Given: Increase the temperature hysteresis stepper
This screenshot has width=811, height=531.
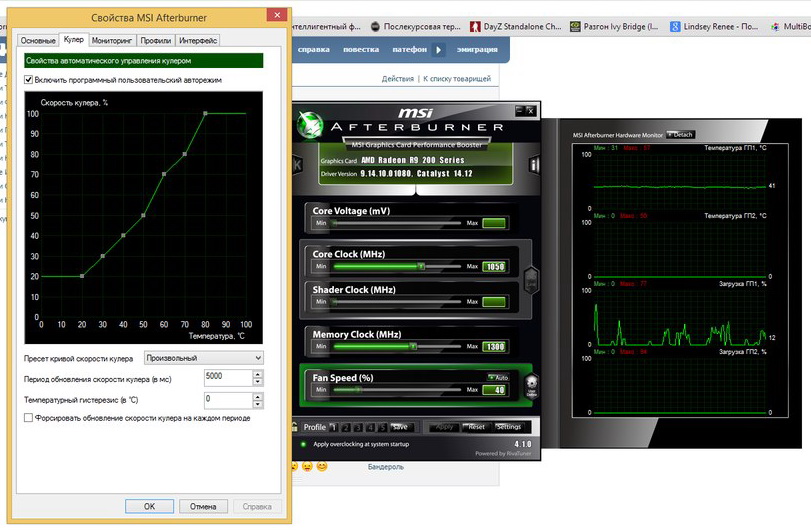Looking at the screenshot, I should pyautogui.click(x=258, y=397).
